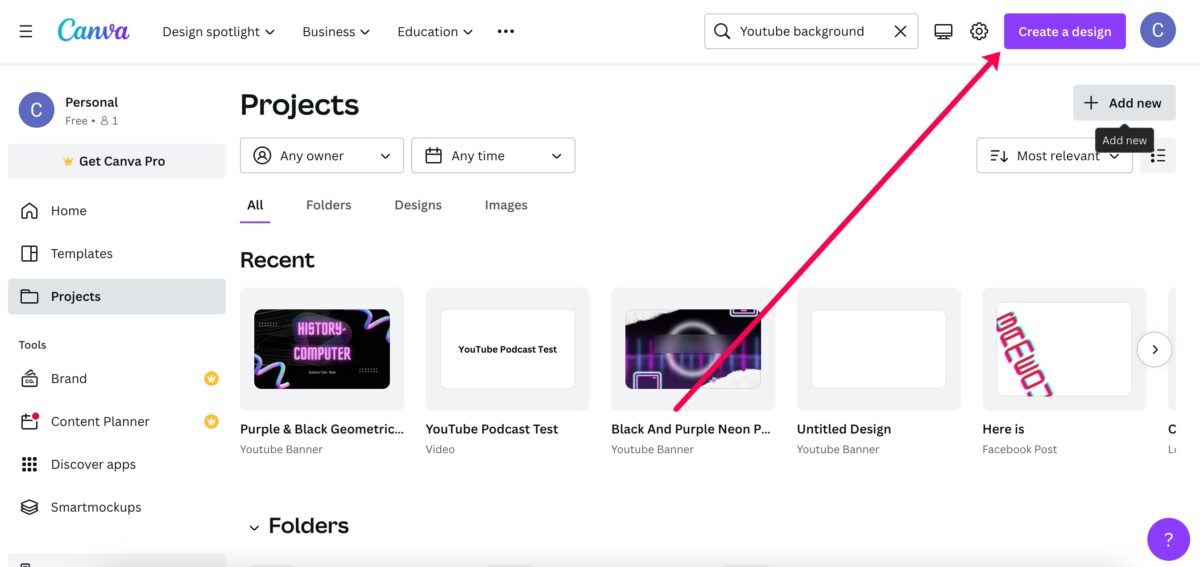
Task: Open Discover apps in sidebar
Action: [x=117, y=465]
